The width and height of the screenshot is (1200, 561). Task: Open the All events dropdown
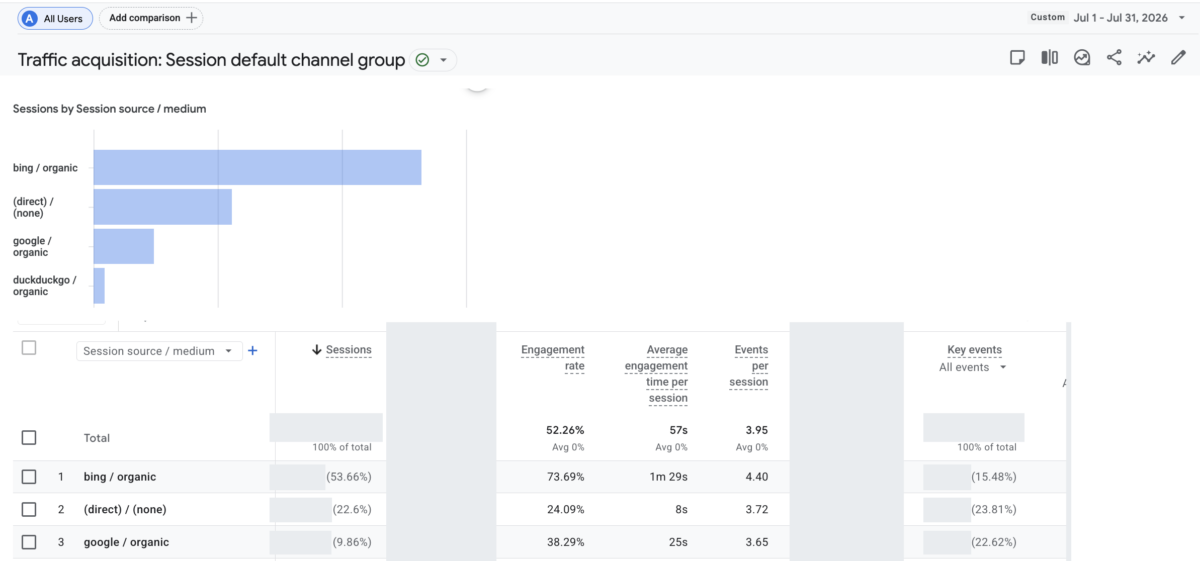[973, 367]
